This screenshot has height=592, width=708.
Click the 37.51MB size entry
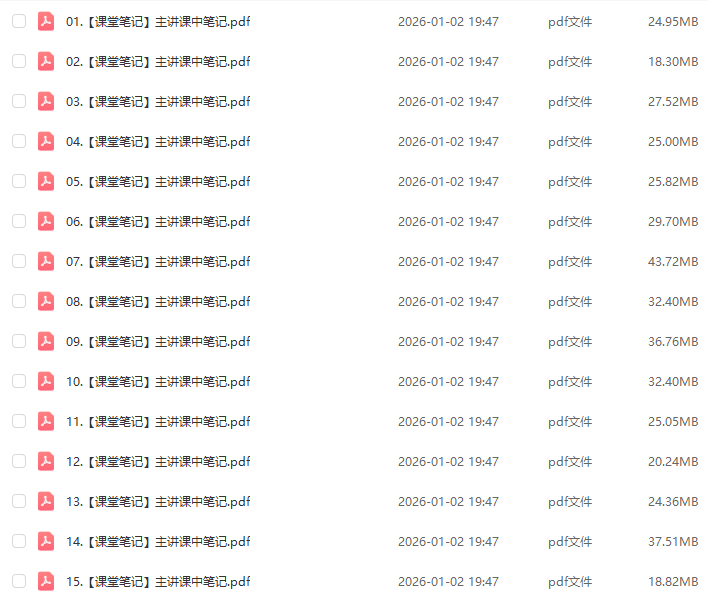point(673,541)
